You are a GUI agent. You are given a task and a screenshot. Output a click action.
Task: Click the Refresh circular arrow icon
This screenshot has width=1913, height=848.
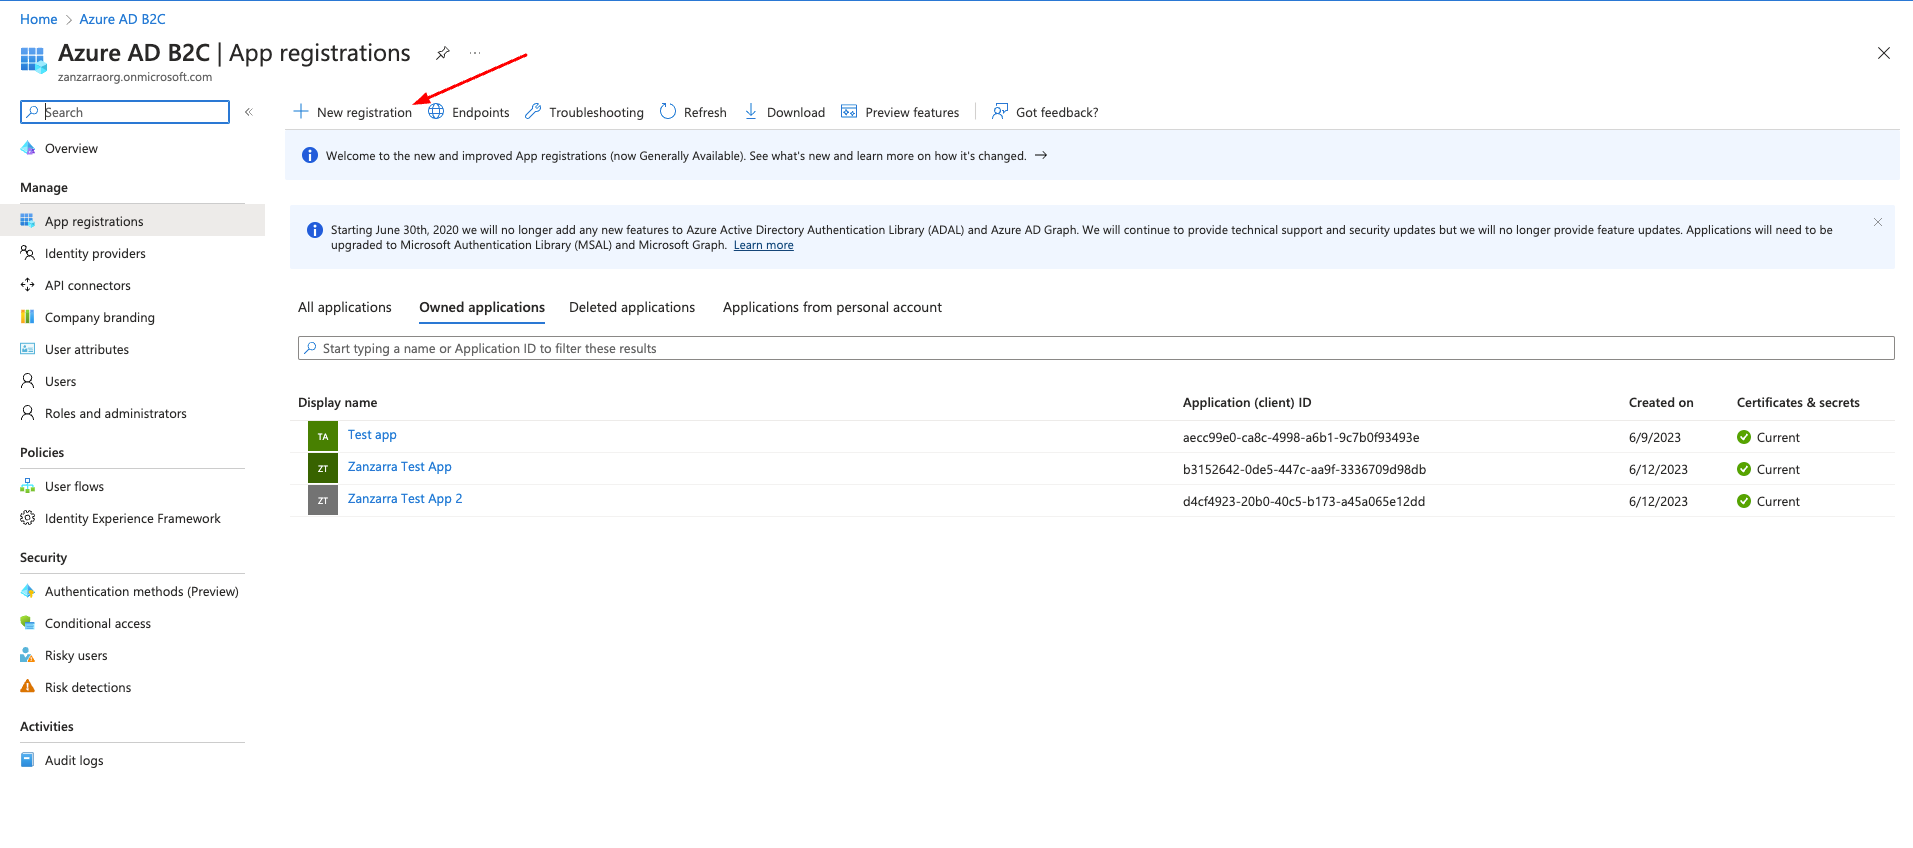coord(668,111)
